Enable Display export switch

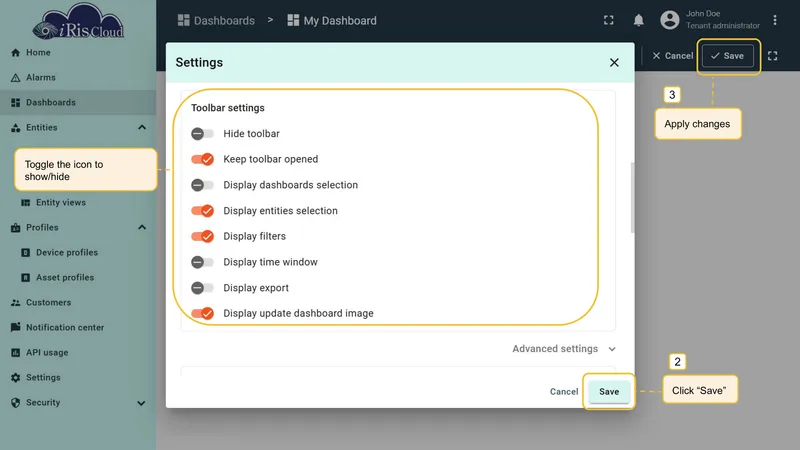(202, 288)
